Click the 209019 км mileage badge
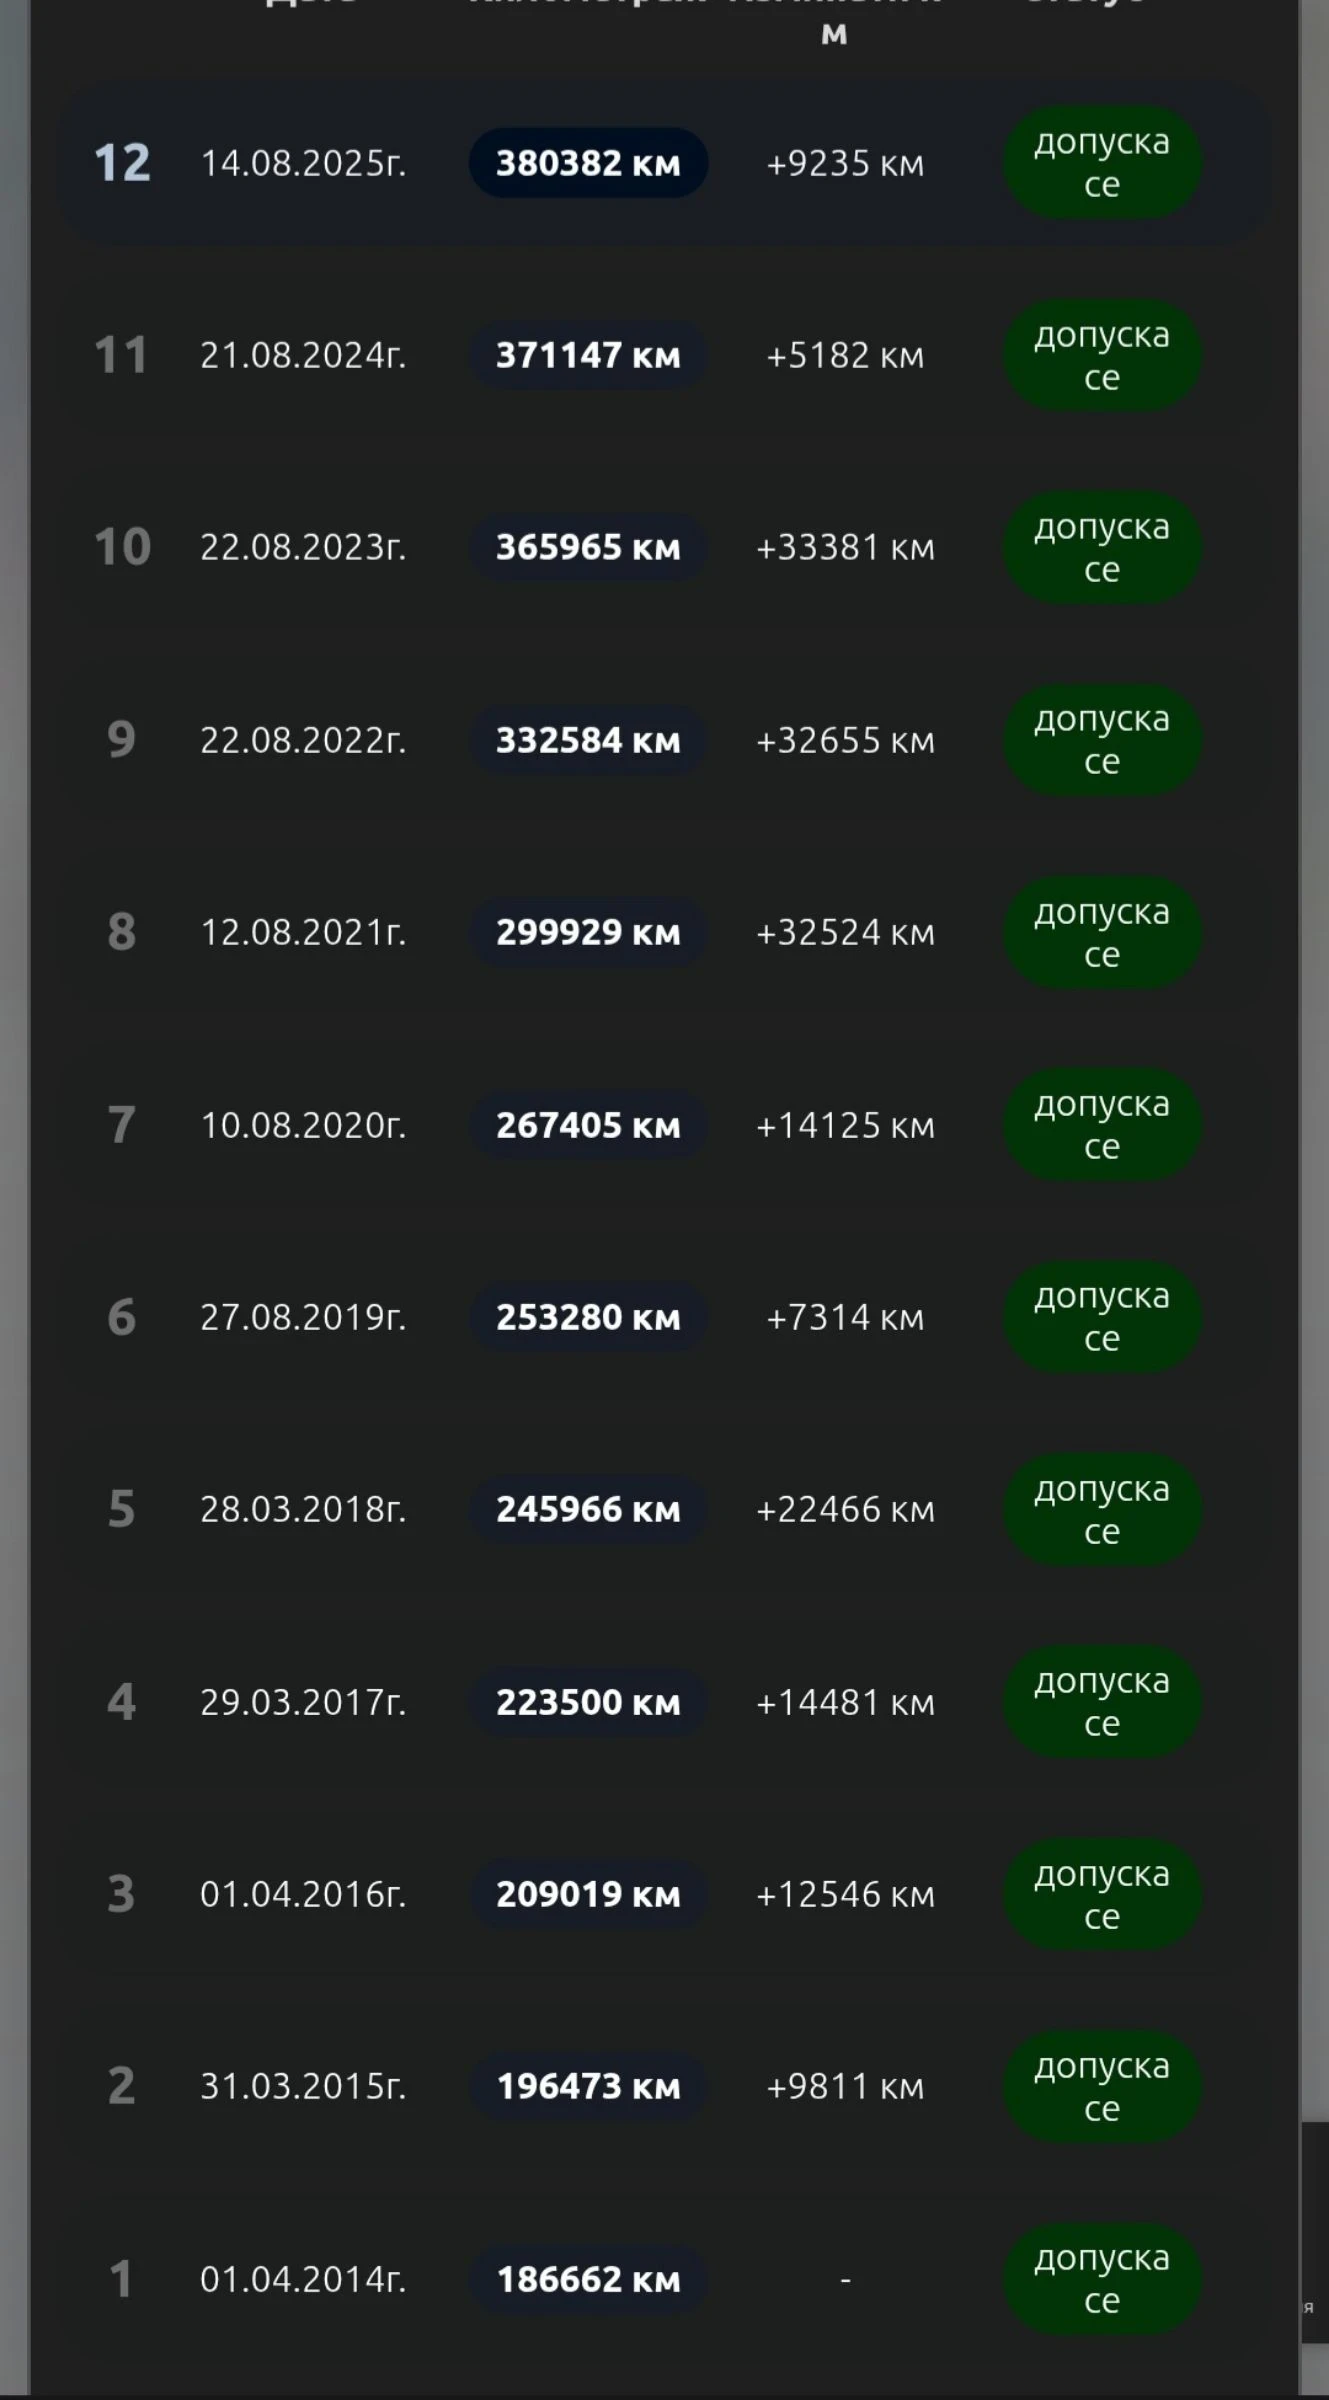Screen dimensions: 1329x2400 click(x=588, y=1894)
